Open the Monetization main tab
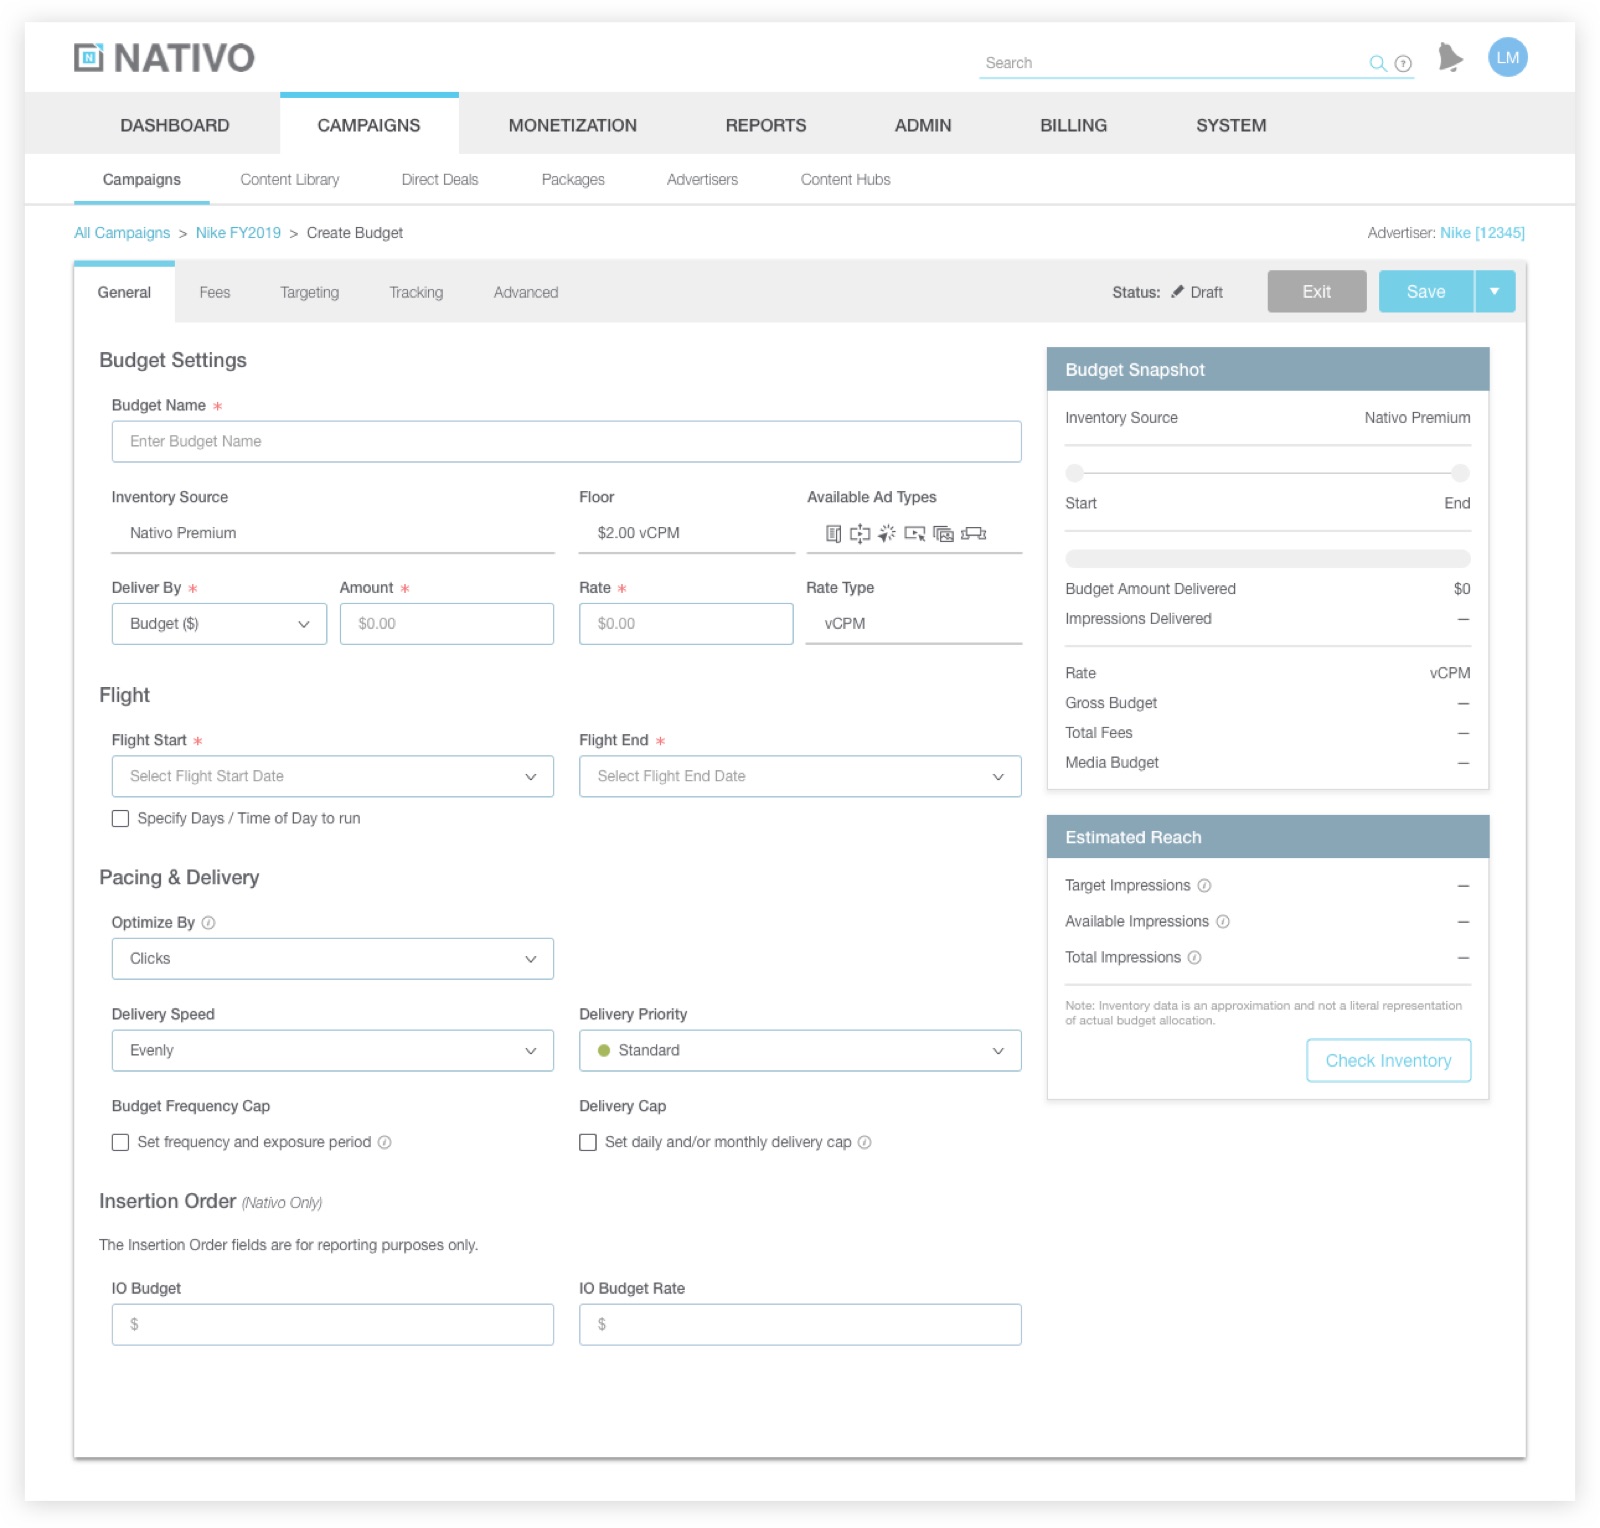 coord(572,125)
